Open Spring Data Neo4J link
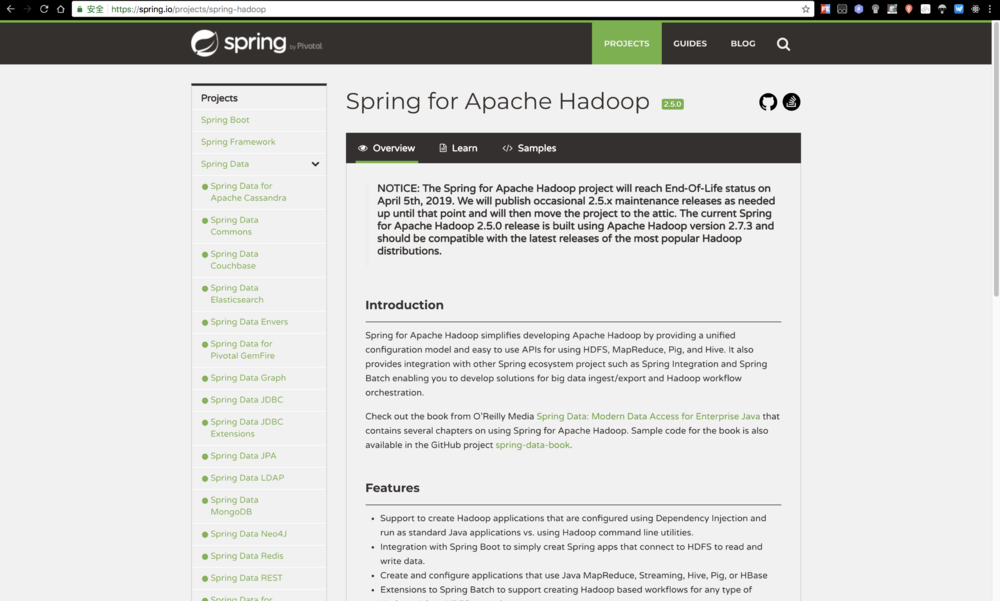 pyautogui.click(x=249, y=534)
